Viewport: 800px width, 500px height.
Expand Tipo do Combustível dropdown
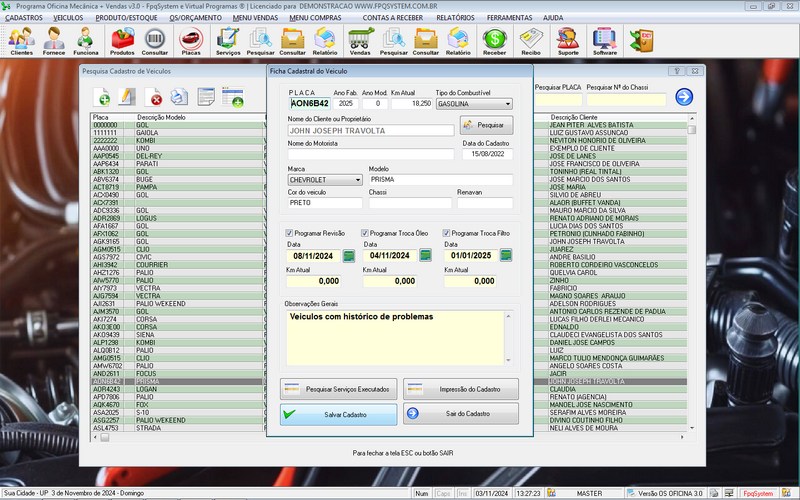507,103
